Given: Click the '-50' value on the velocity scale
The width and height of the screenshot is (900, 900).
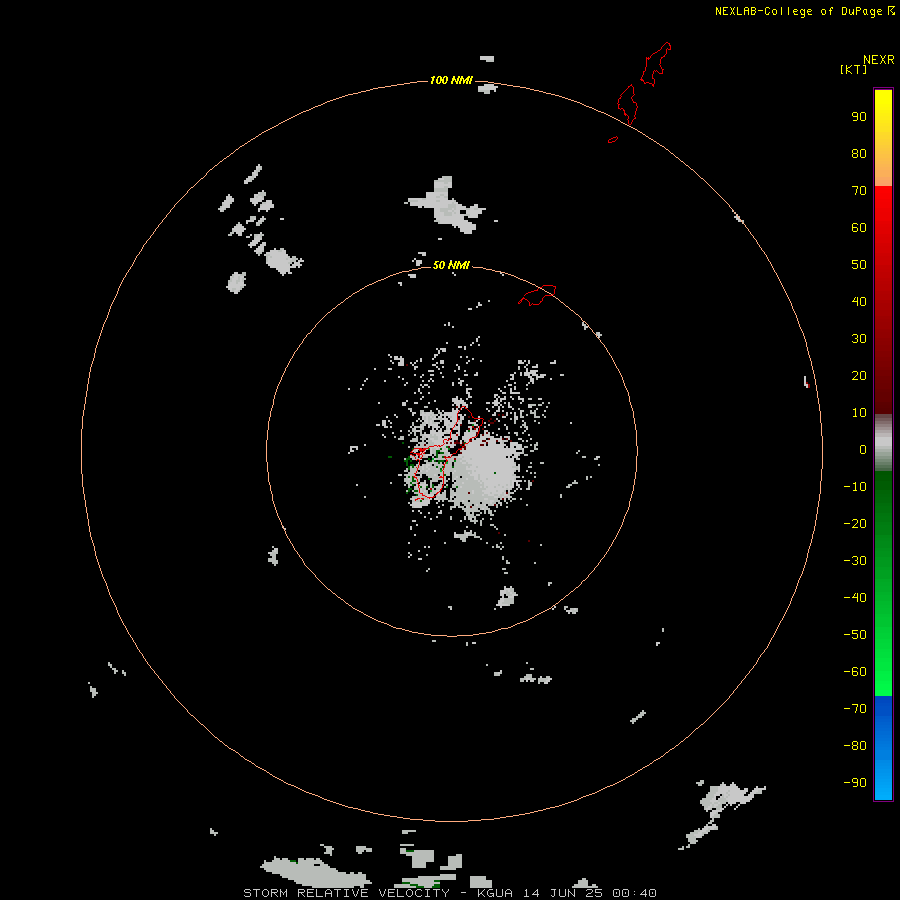Looking at the screenshot, I should (x=855, y=635).
